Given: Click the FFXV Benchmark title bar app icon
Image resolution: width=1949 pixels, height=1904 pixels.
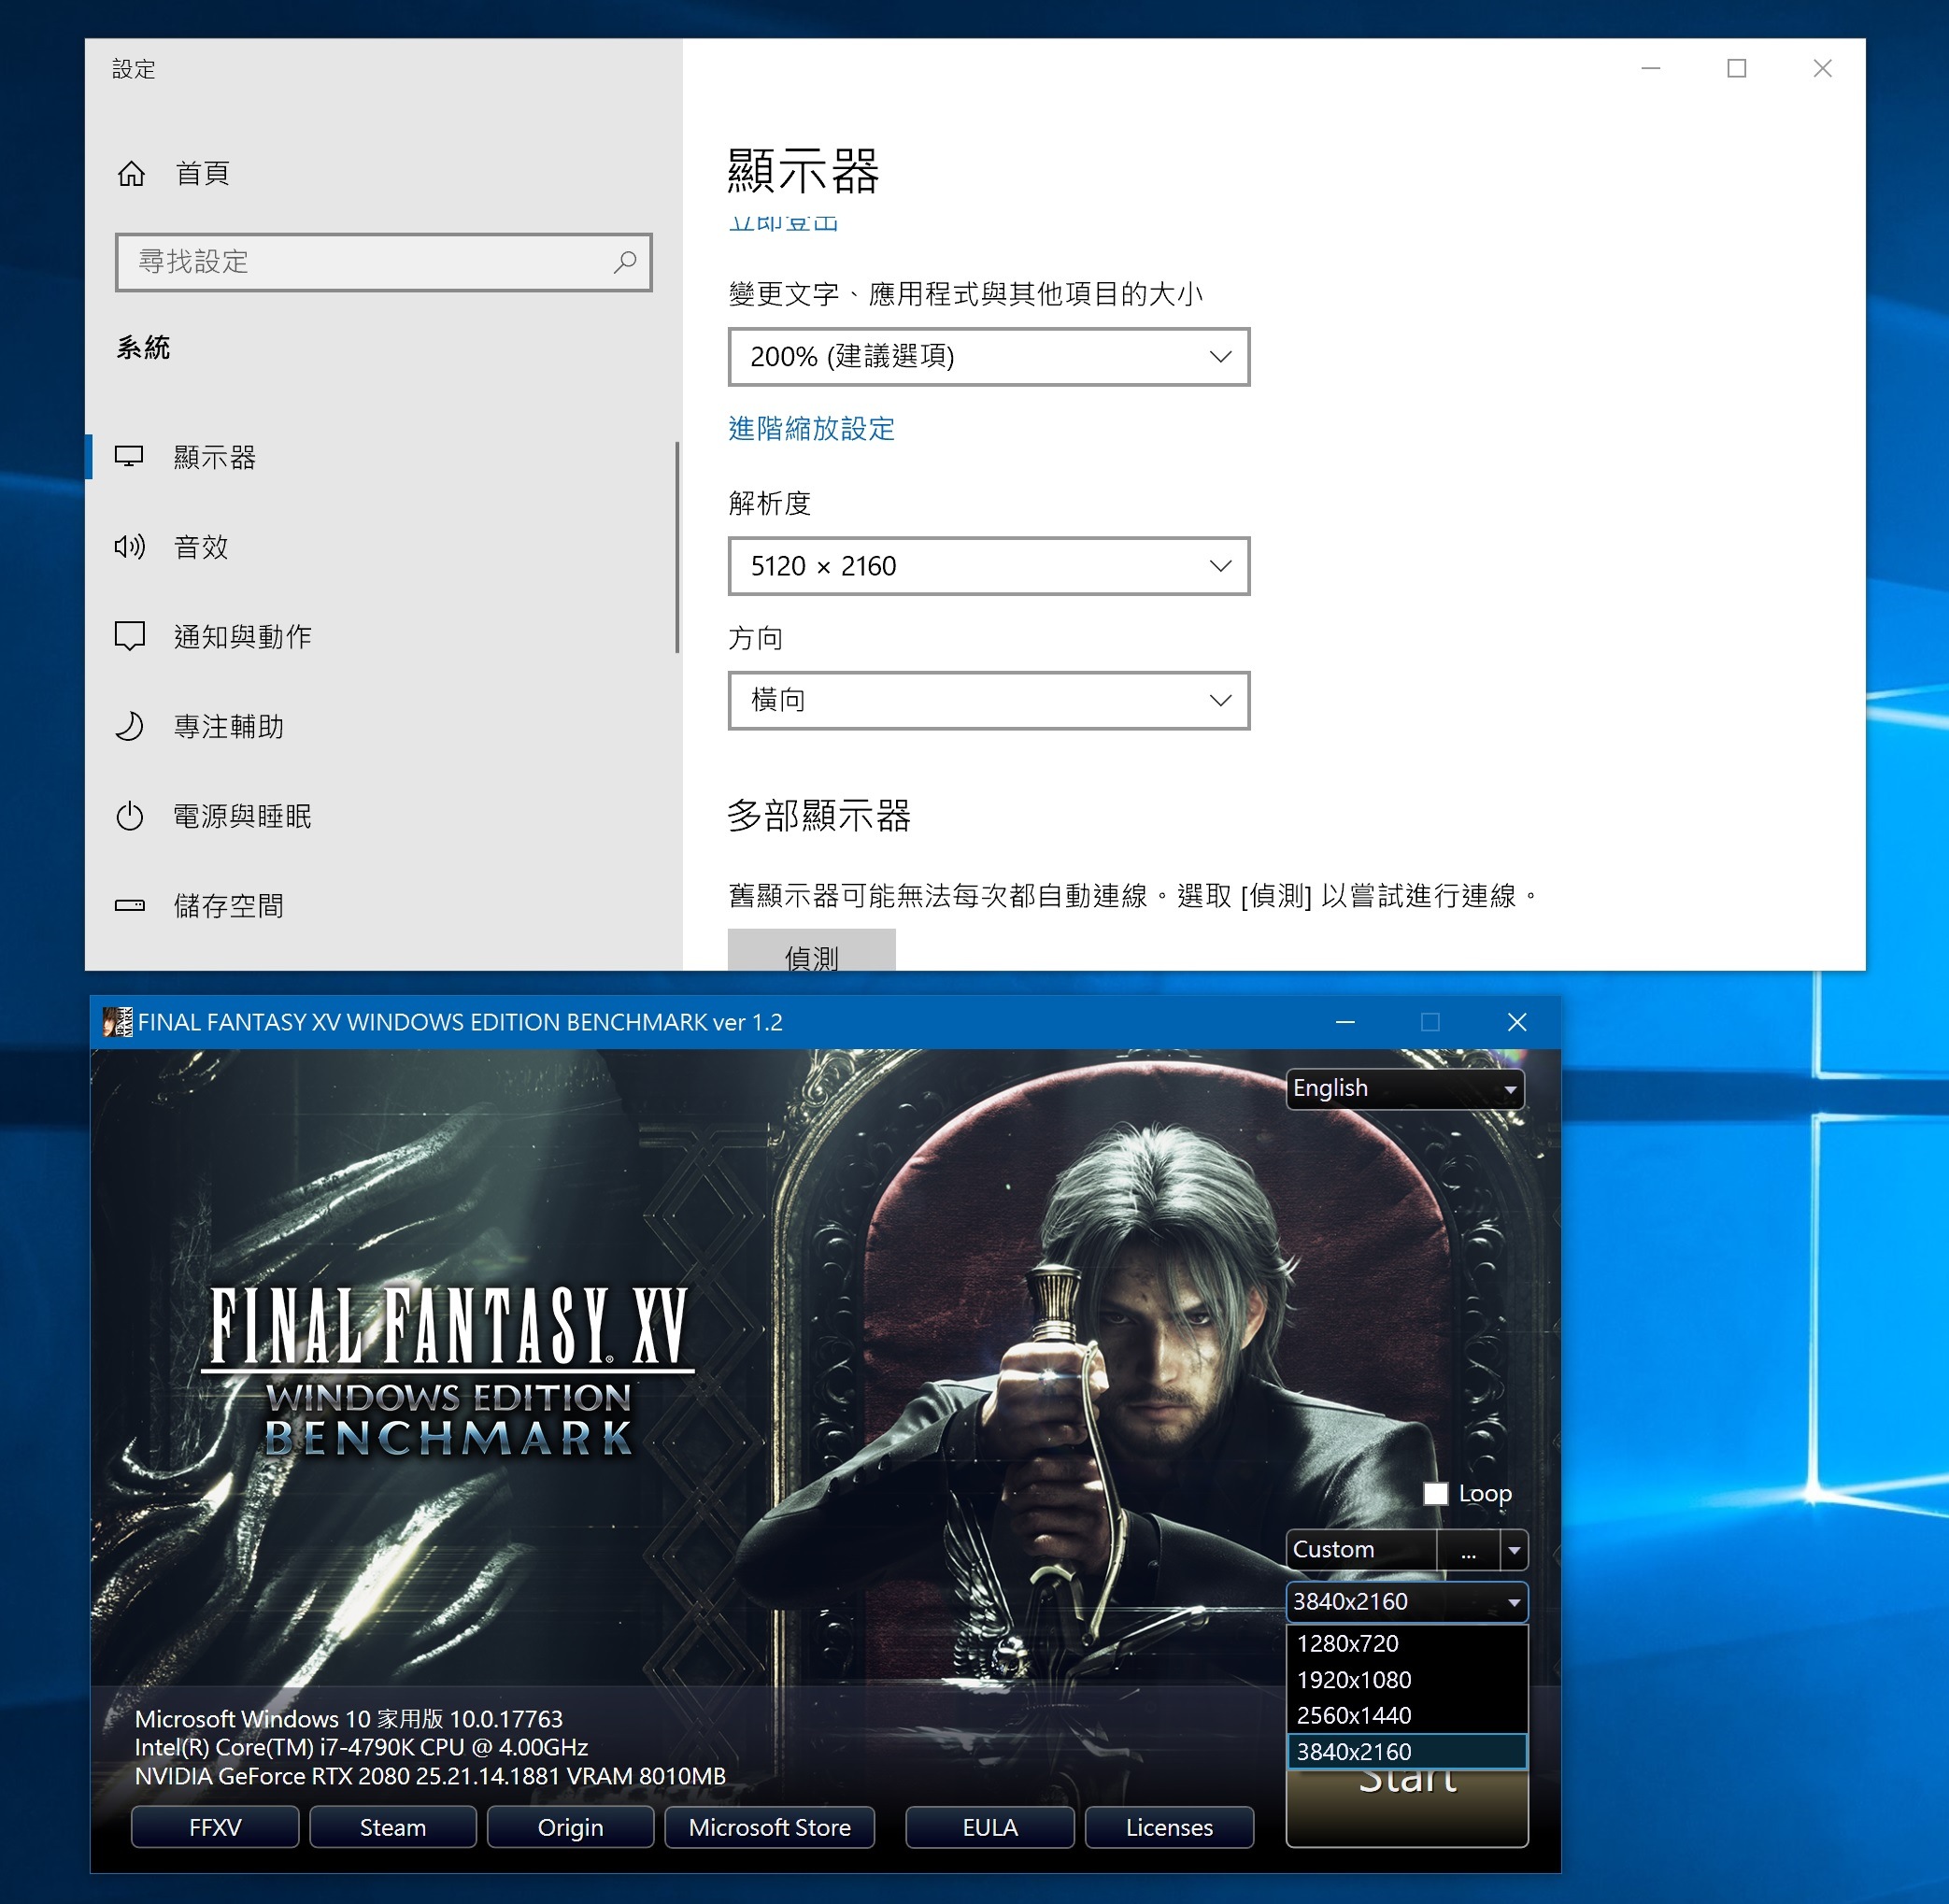Looking at the screenshot, I should (x=118, y=1022).
